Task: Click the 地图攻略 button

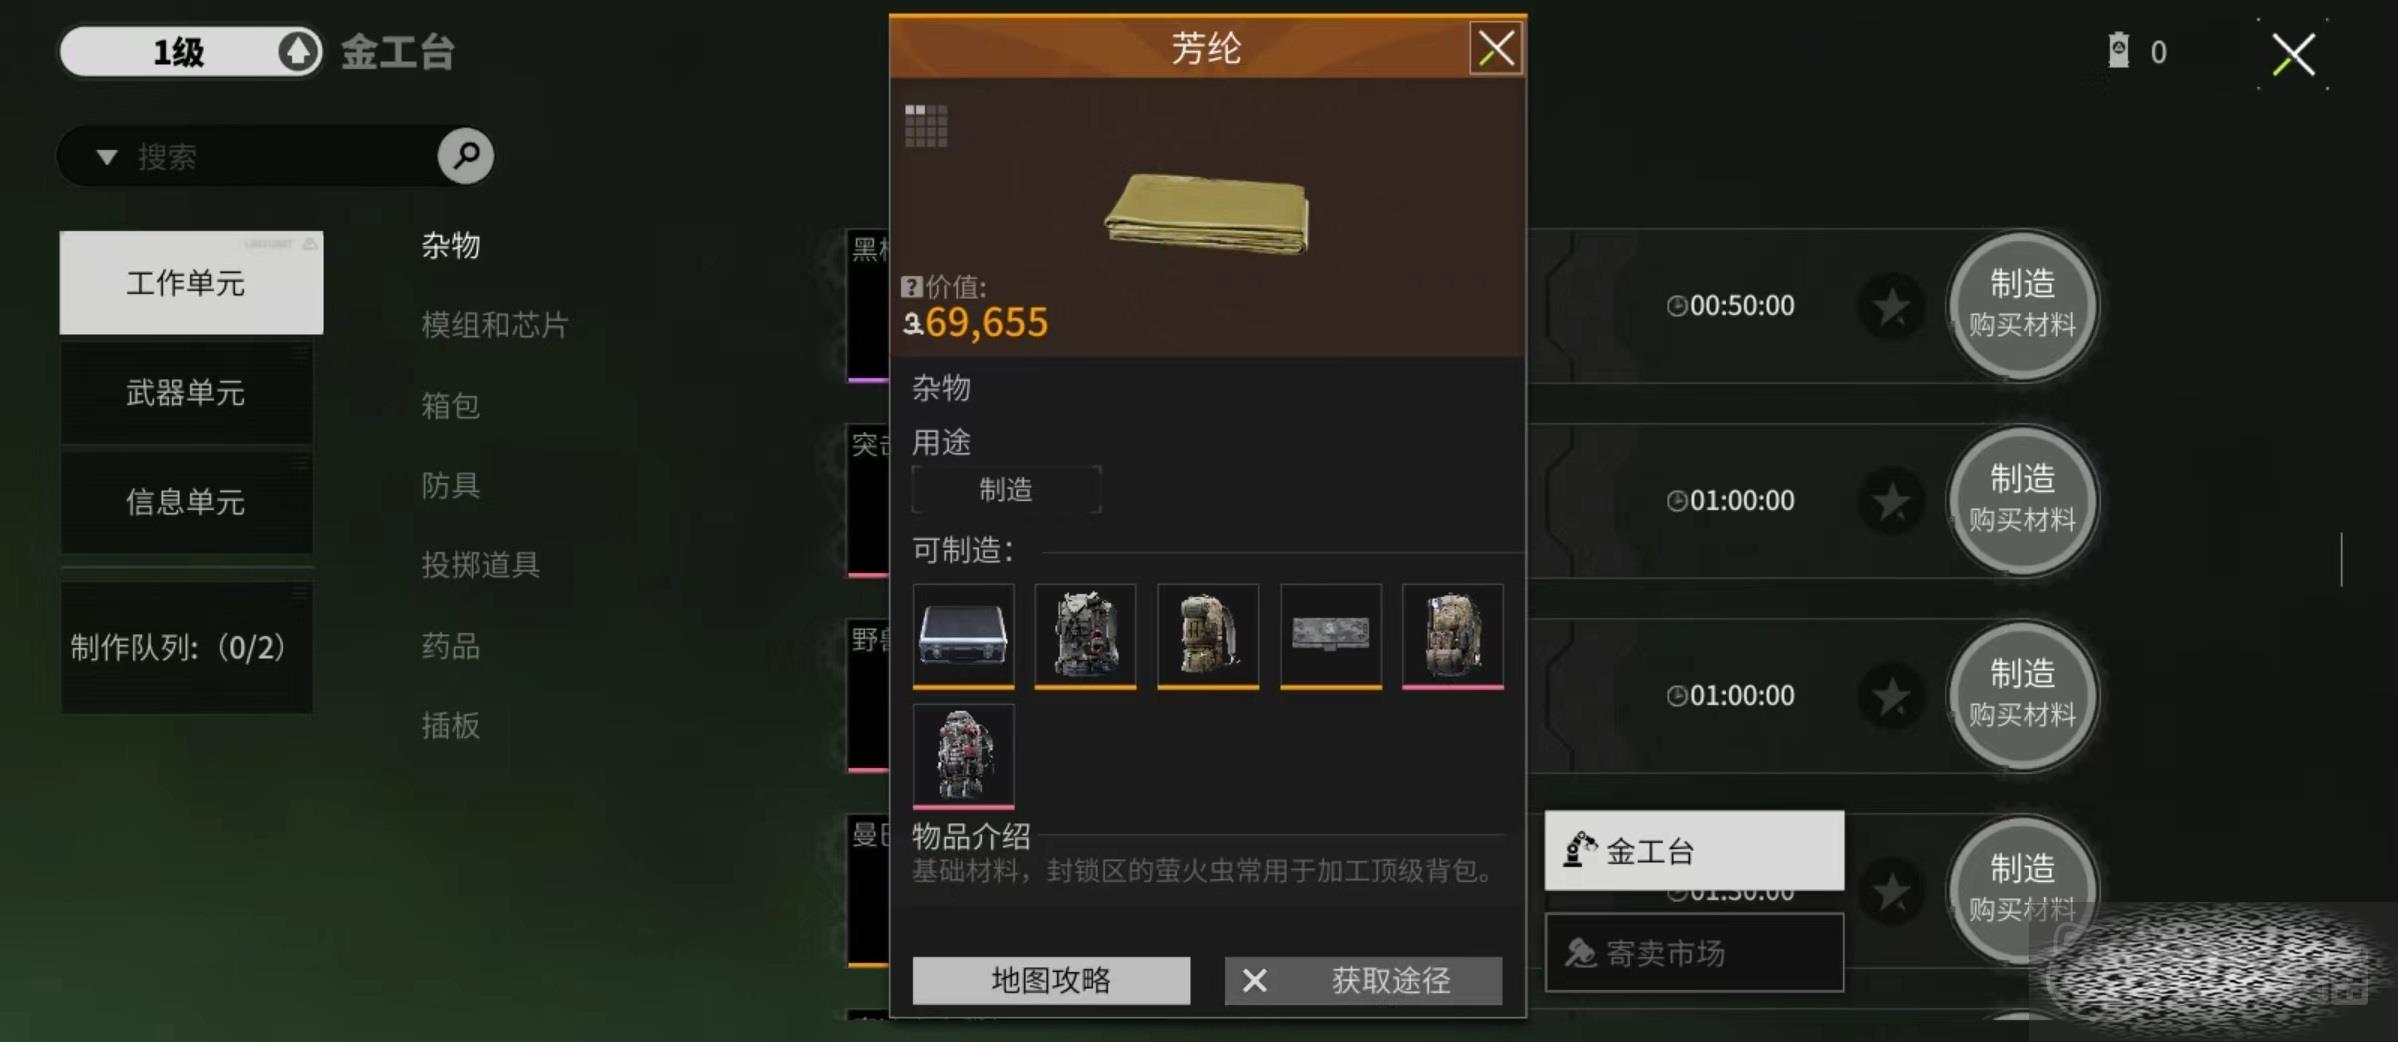Action: (1051, 981)
